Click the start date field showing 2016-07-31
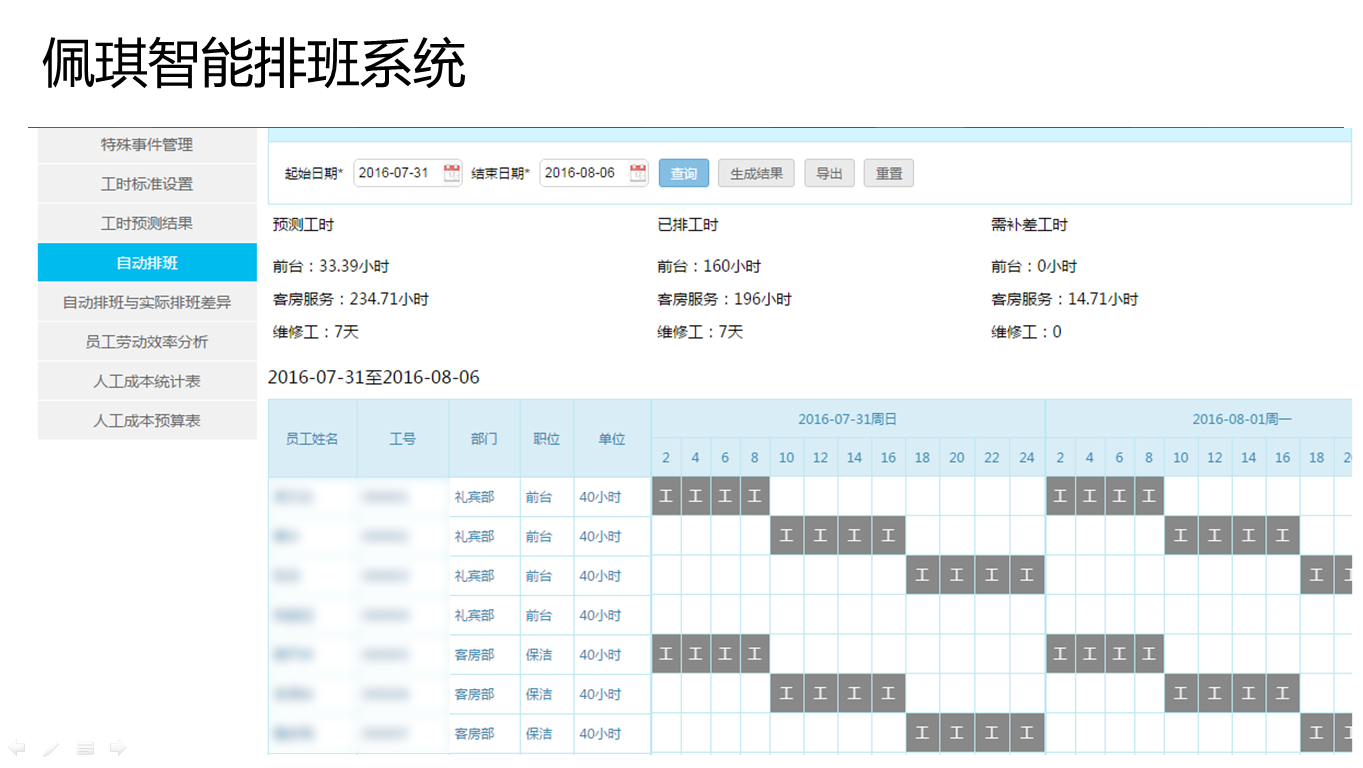This screenshot has height=768, width=1363. click(x=396, y=173)
